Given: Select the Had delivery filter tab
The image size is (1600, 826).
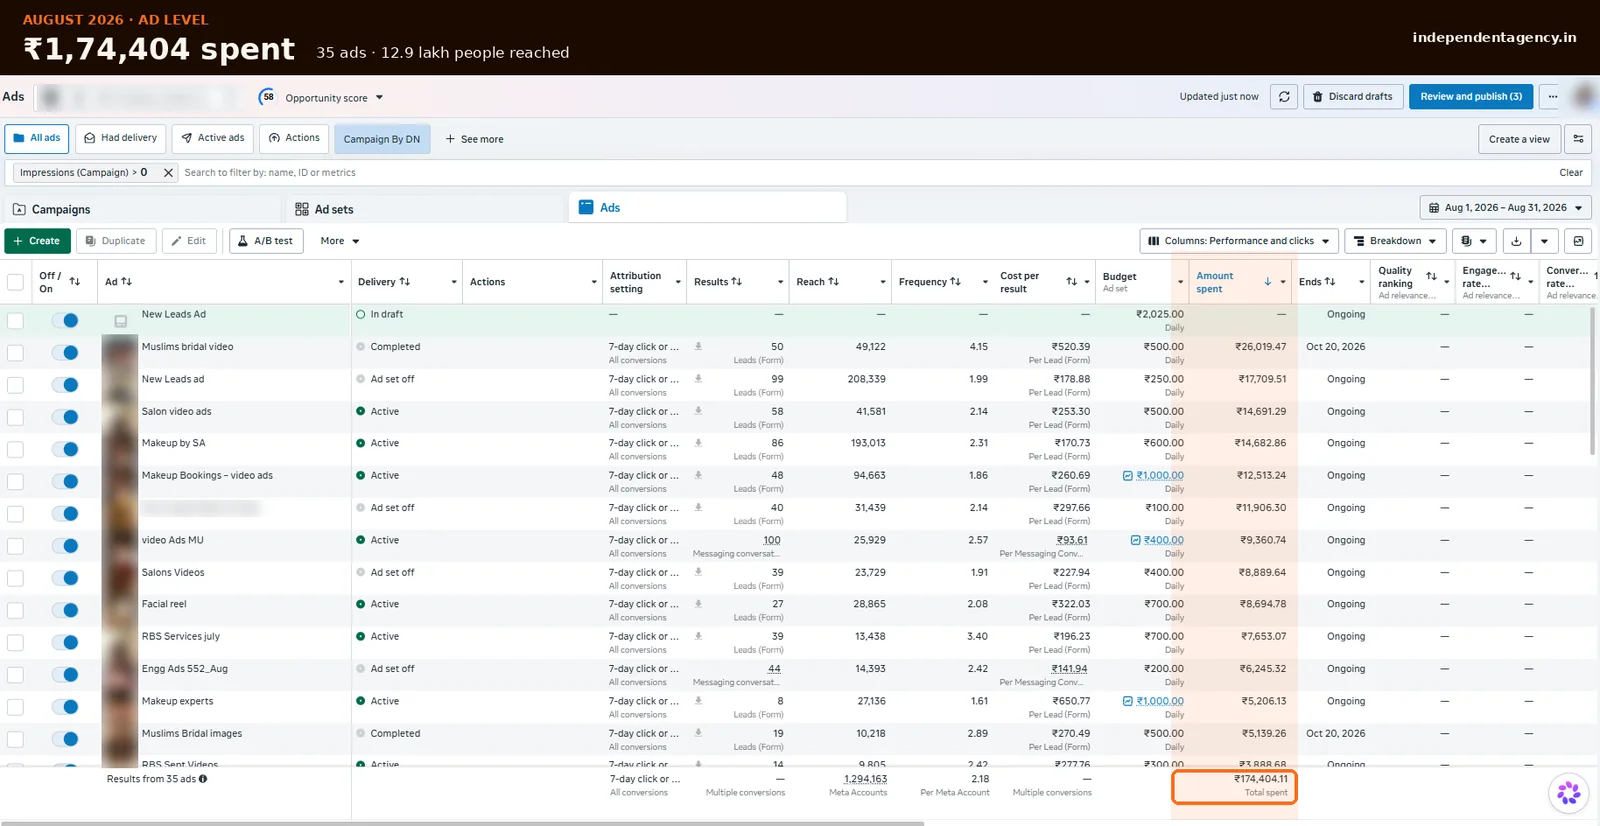Looking at the screenshot, I should (x=120, y=138).
